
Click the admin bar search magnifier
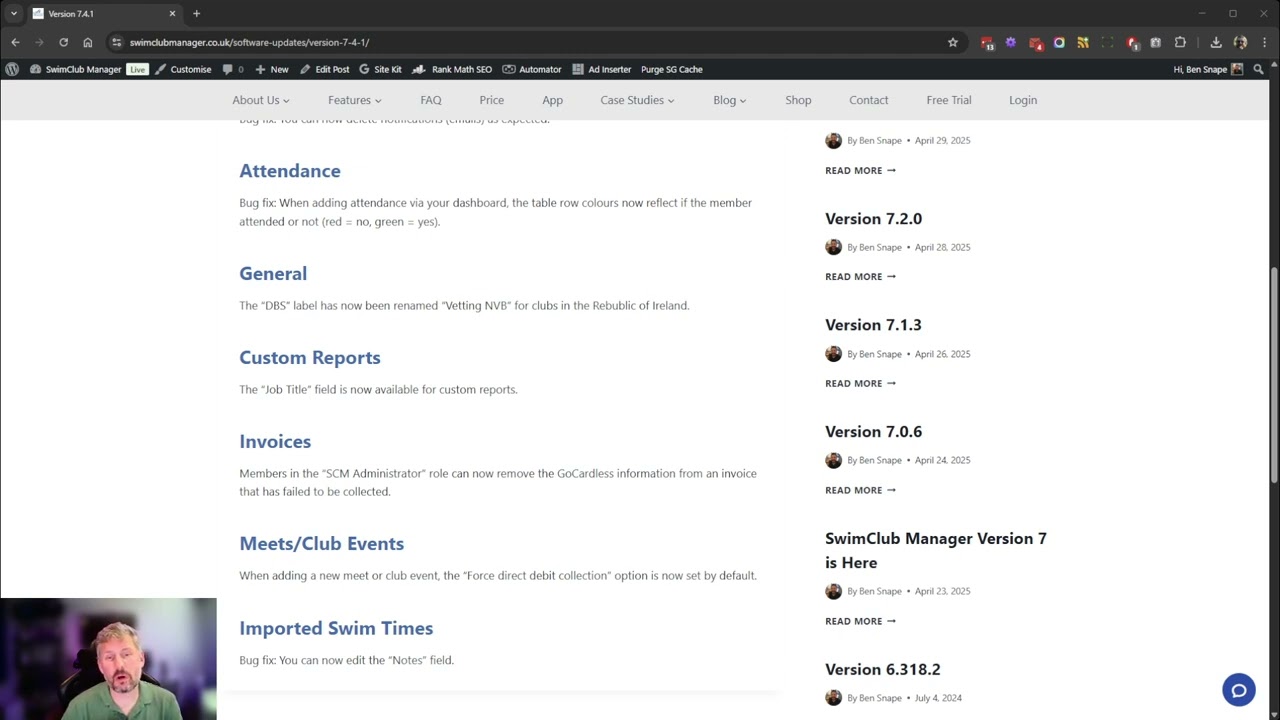pyautogui.click(x=1259, y=69)
